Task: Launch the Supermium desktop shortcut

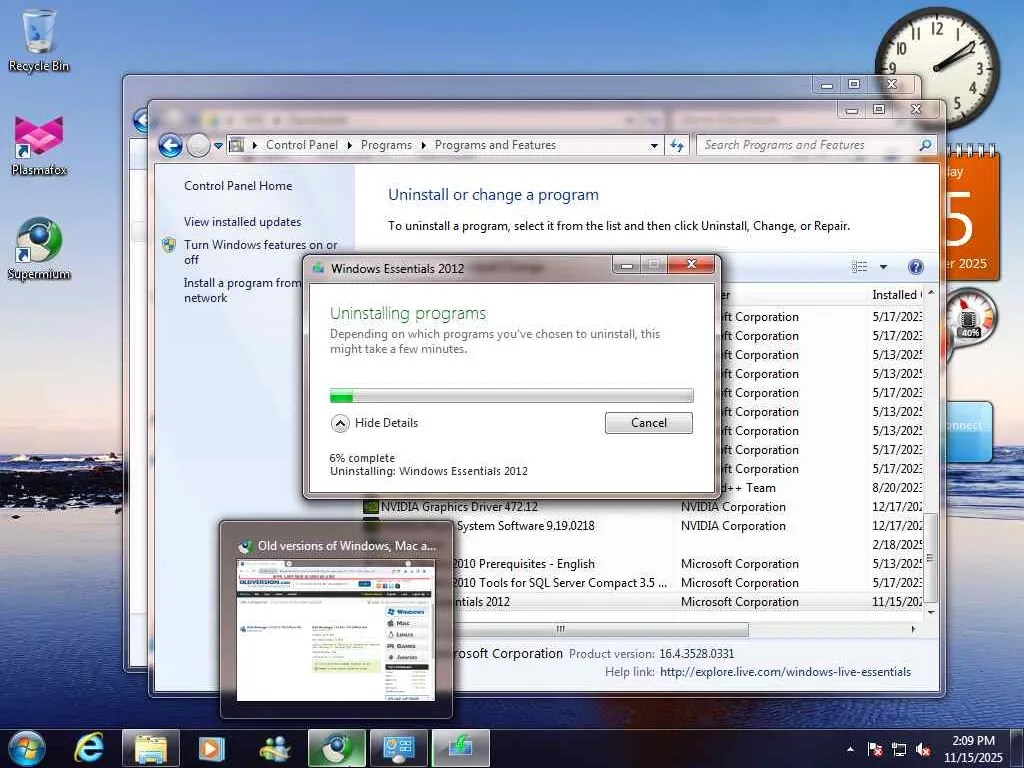Action: [39, 249]
